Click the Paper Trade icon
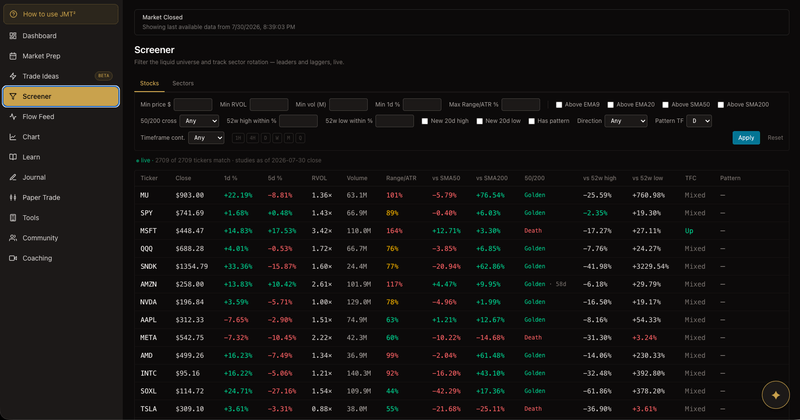This screenshot has width=800, height=420. point(13,197)
